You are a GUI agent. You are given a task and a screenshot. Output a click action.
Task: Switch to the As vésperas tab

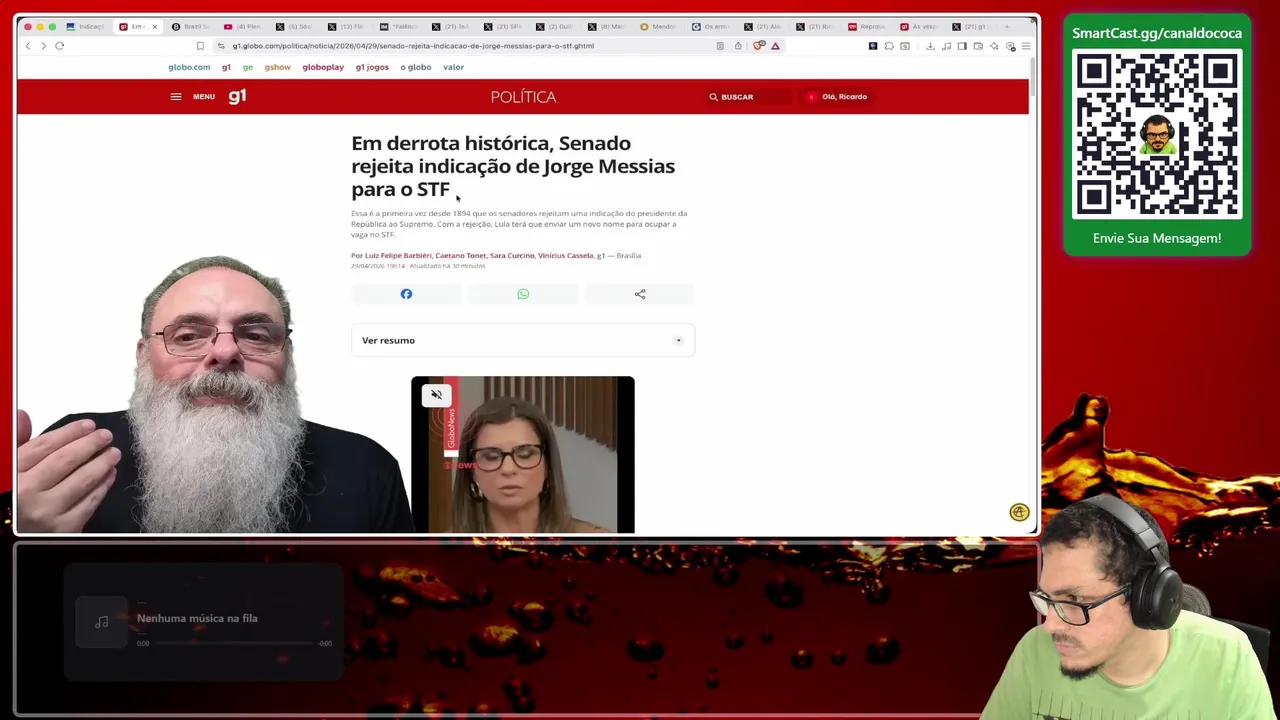pos(918,27)
